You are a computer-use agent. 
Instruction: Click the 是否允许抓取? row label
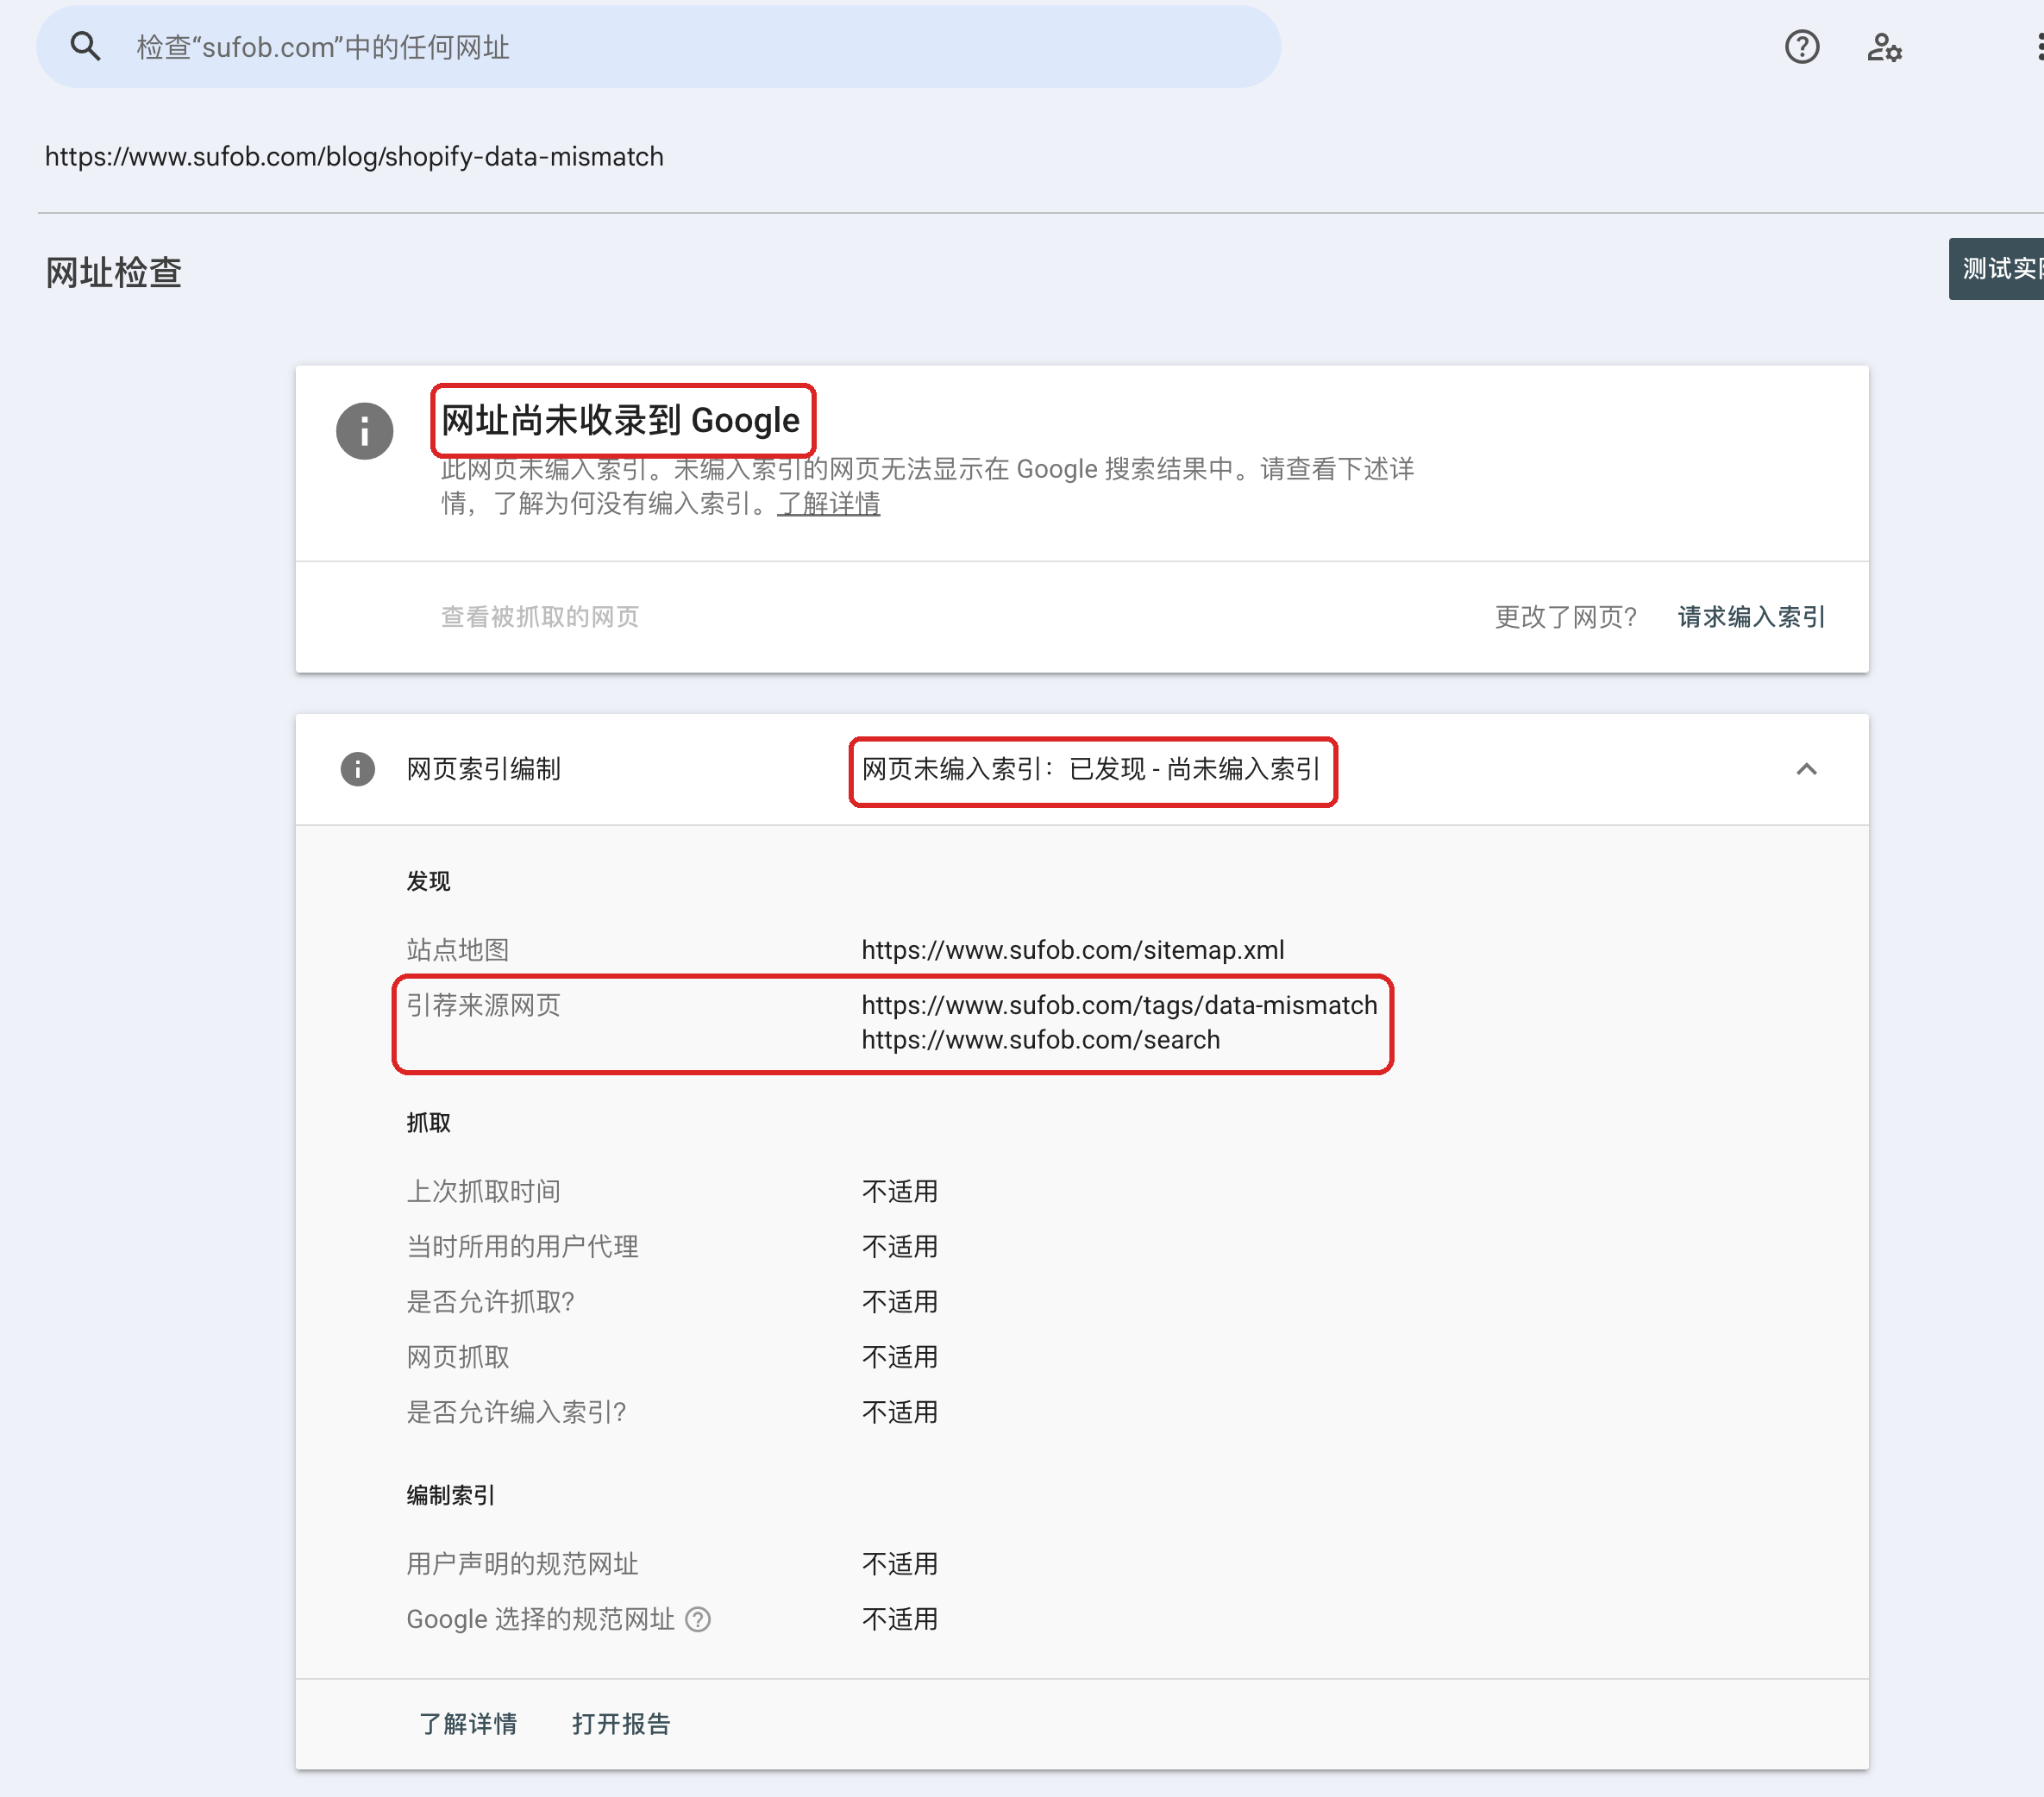pos(490,1301)
